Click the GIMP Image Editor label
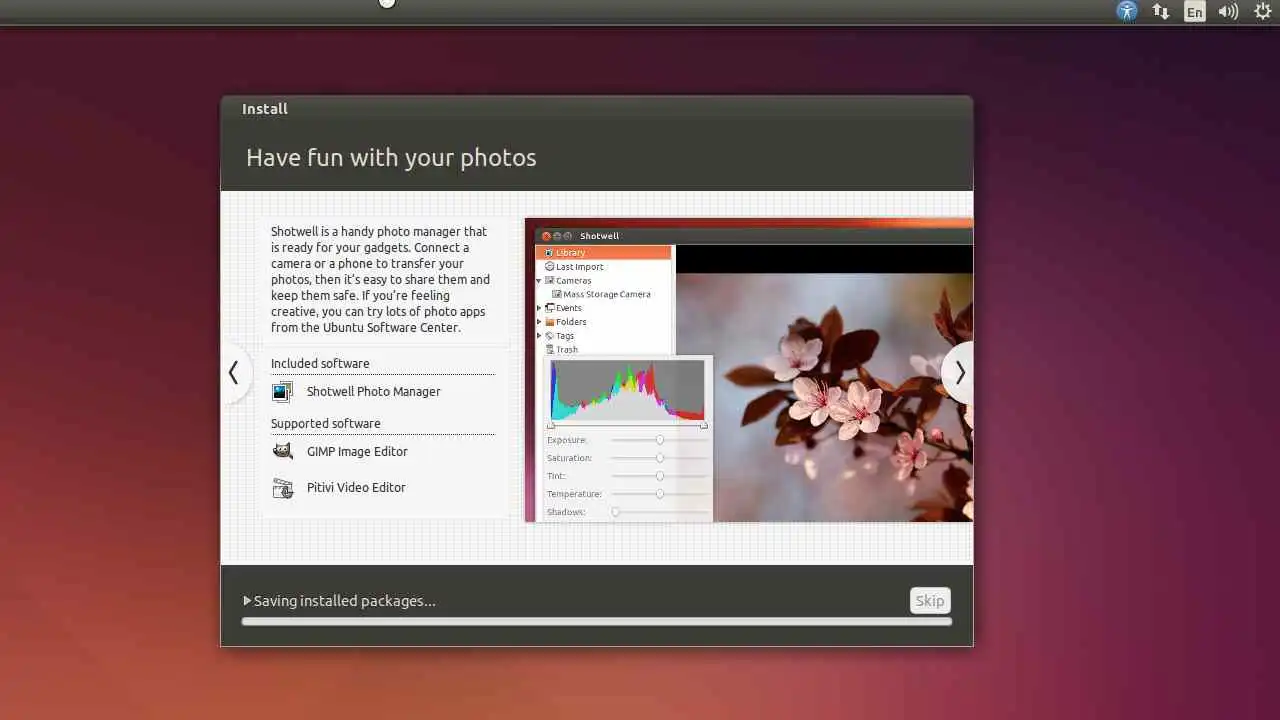This screenshot has height=720, width=1280. pyautogui.click(x=357, y=452)
